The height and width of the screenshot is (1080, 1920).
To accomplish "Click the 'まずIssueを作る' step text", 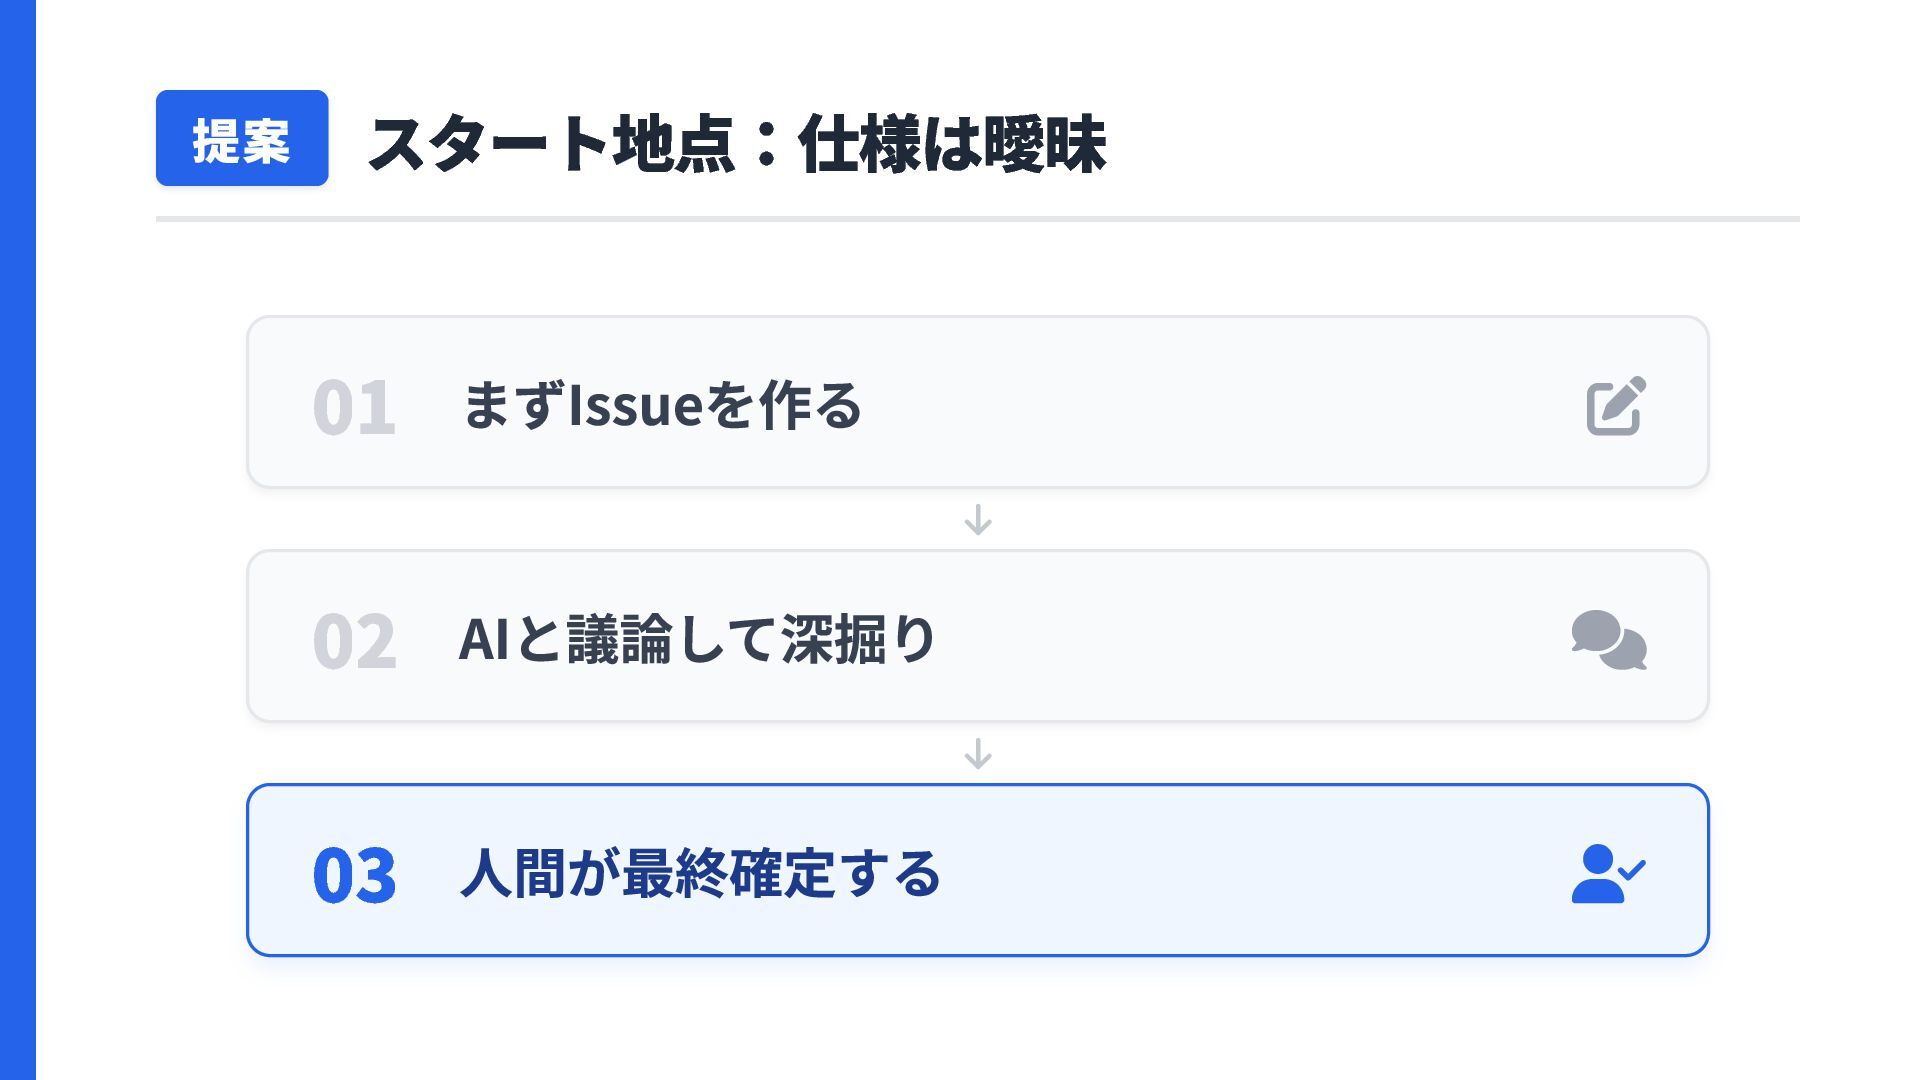I will tap(662, 405).
